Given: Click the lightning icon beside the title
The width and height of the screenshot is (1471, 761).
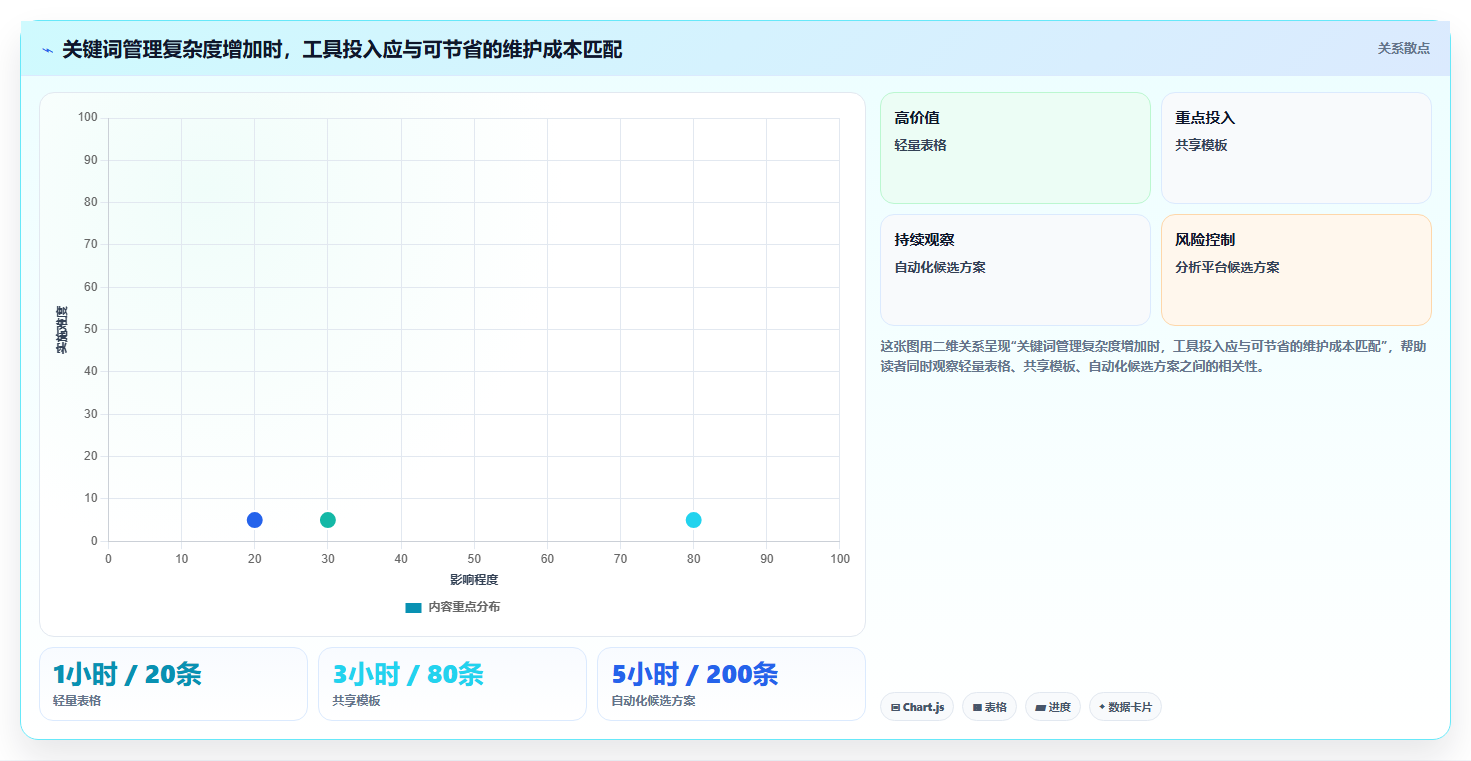Looking at the screenshot, I should click(x=47, y=50).
